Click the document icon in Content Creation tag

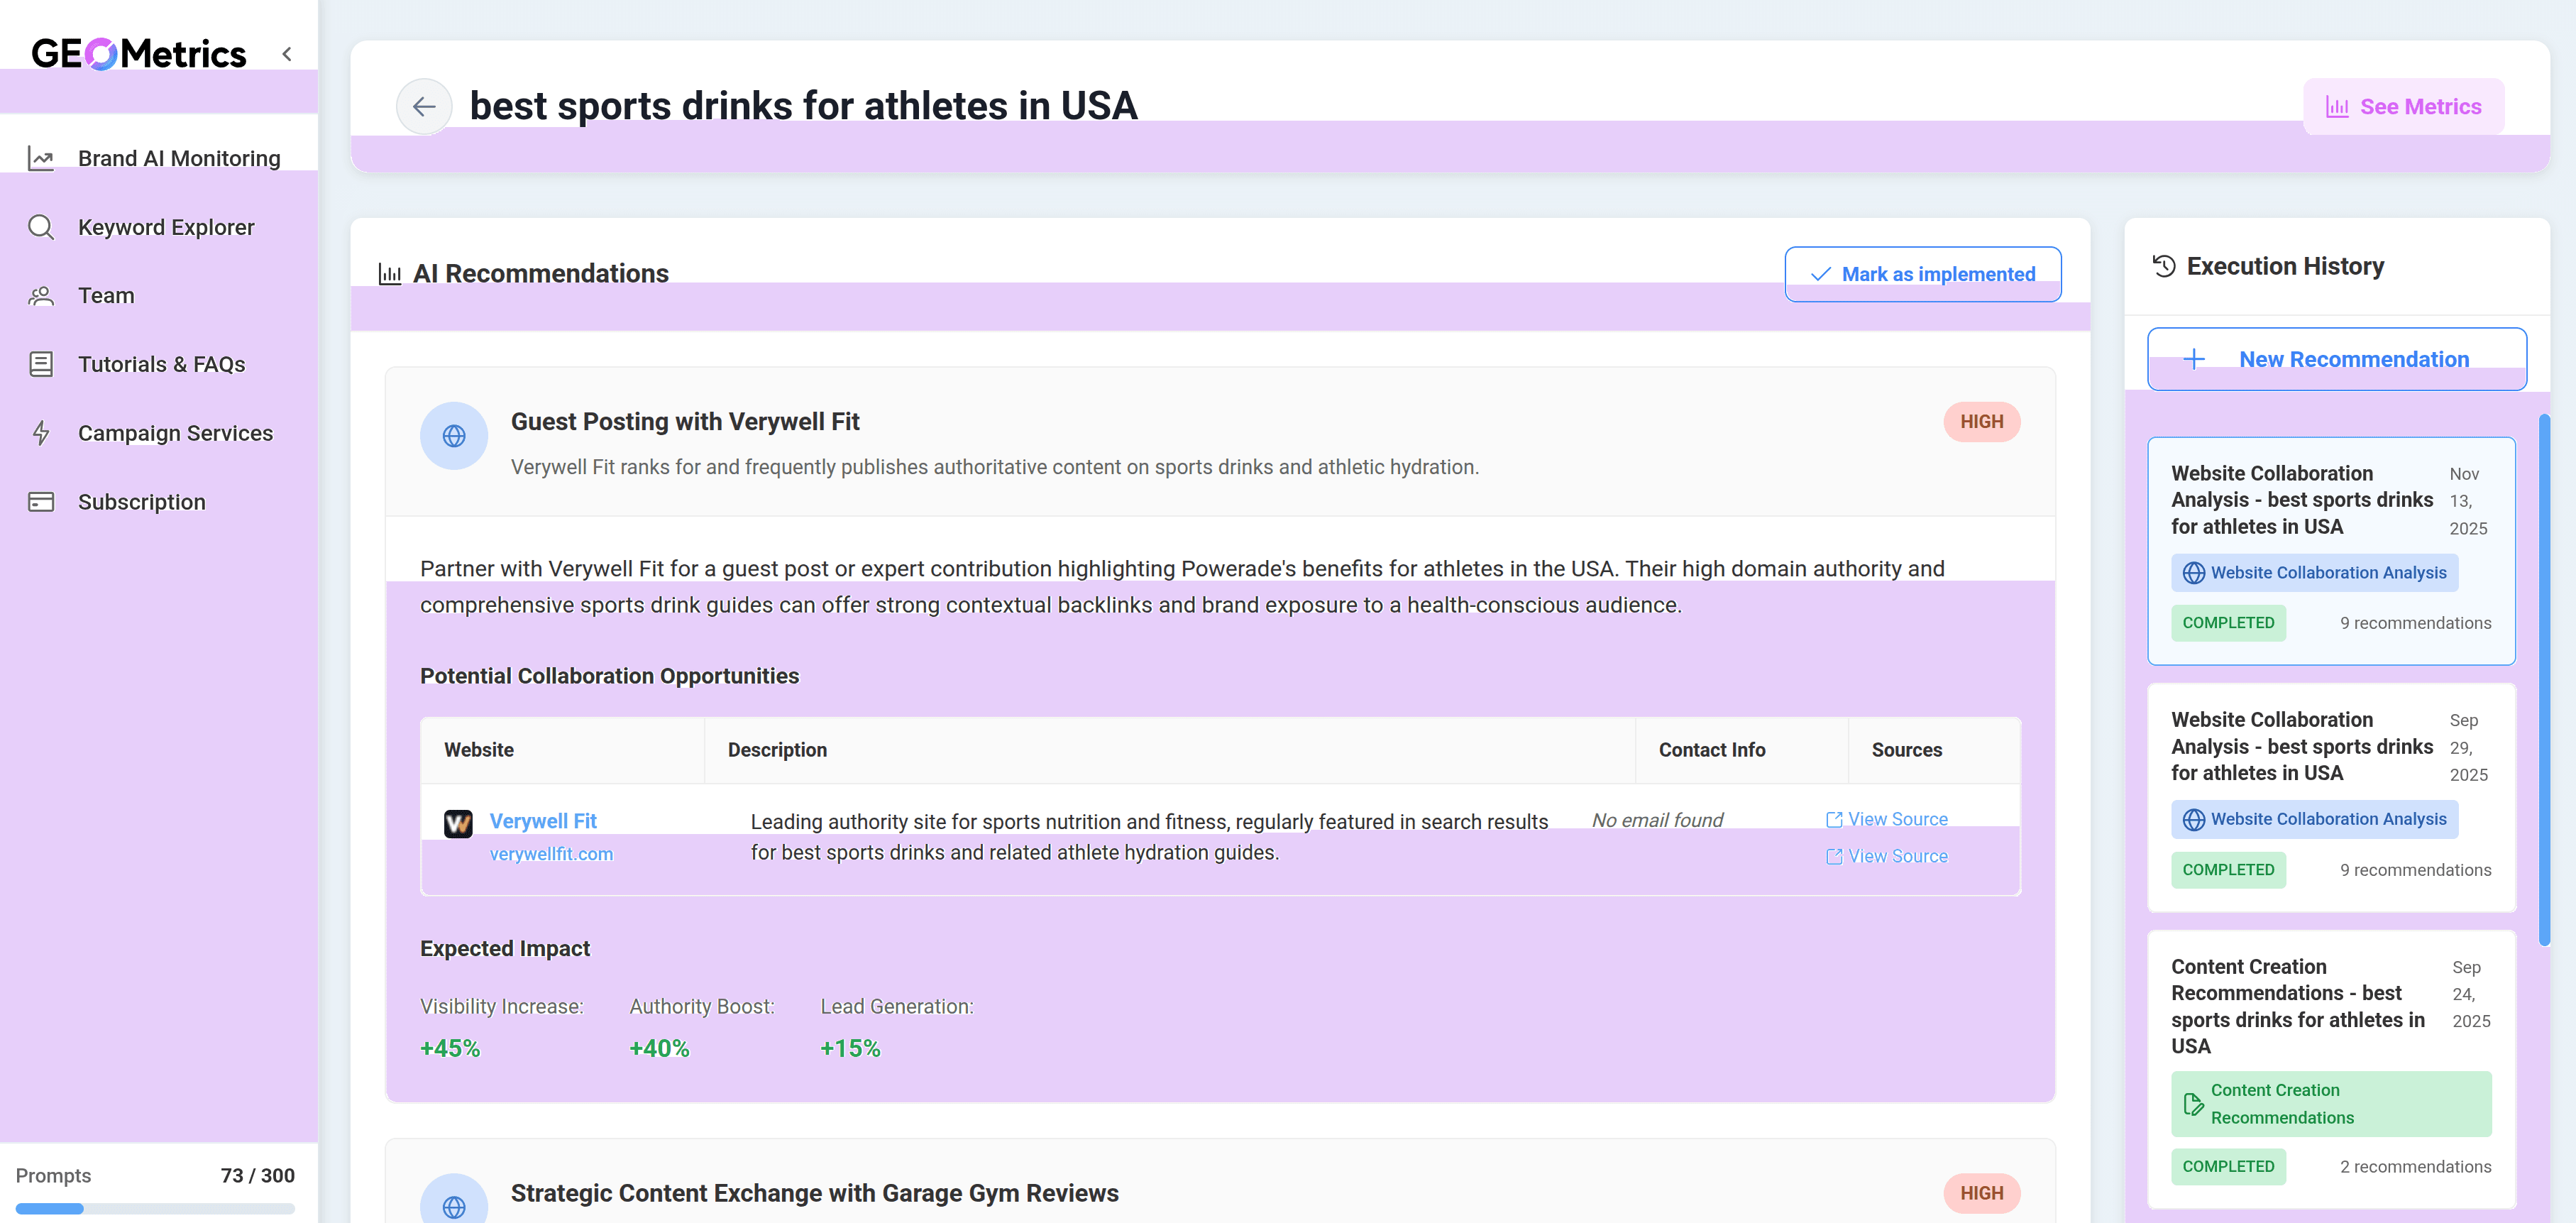[x=2193, y=1104]
